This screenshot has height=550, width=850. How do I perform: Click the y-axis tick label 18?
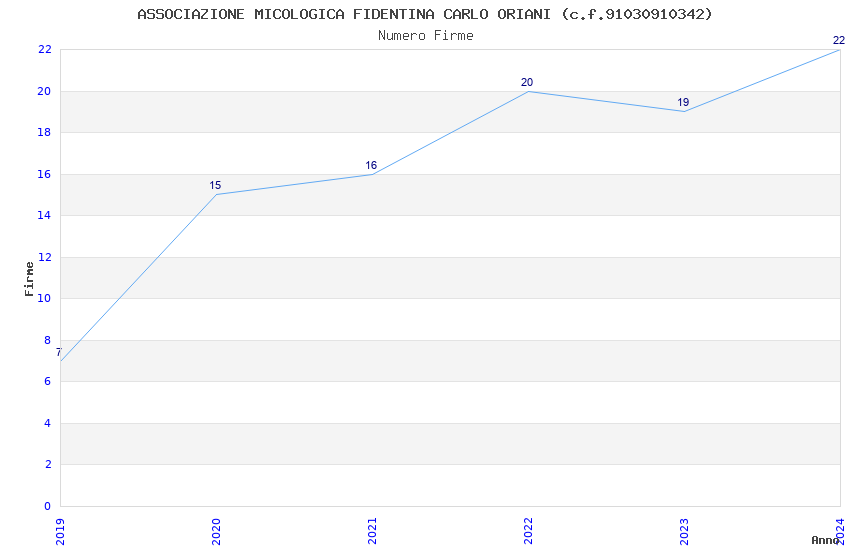[x=44, y=133]
